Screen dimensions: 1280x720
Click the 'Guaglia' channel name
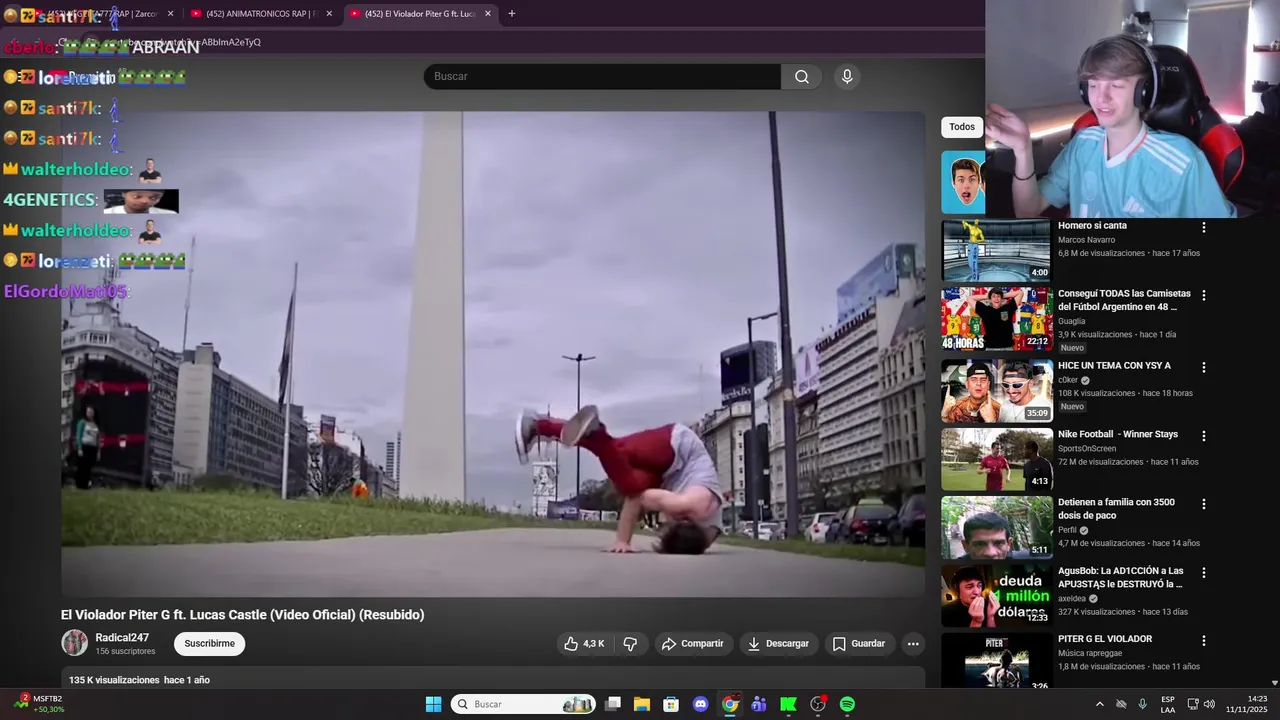tap(1071, 321)
